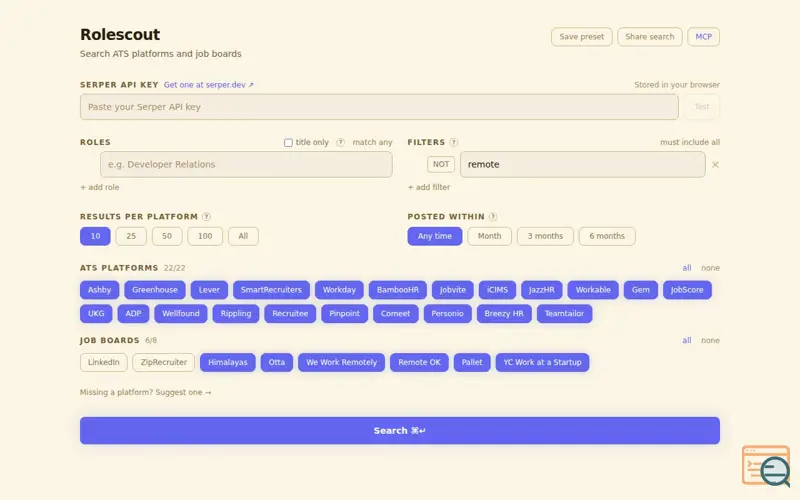This screenshot has width=800, height=500.
Task: Toggle the Otta job board chip
Action: coord(277,362)
